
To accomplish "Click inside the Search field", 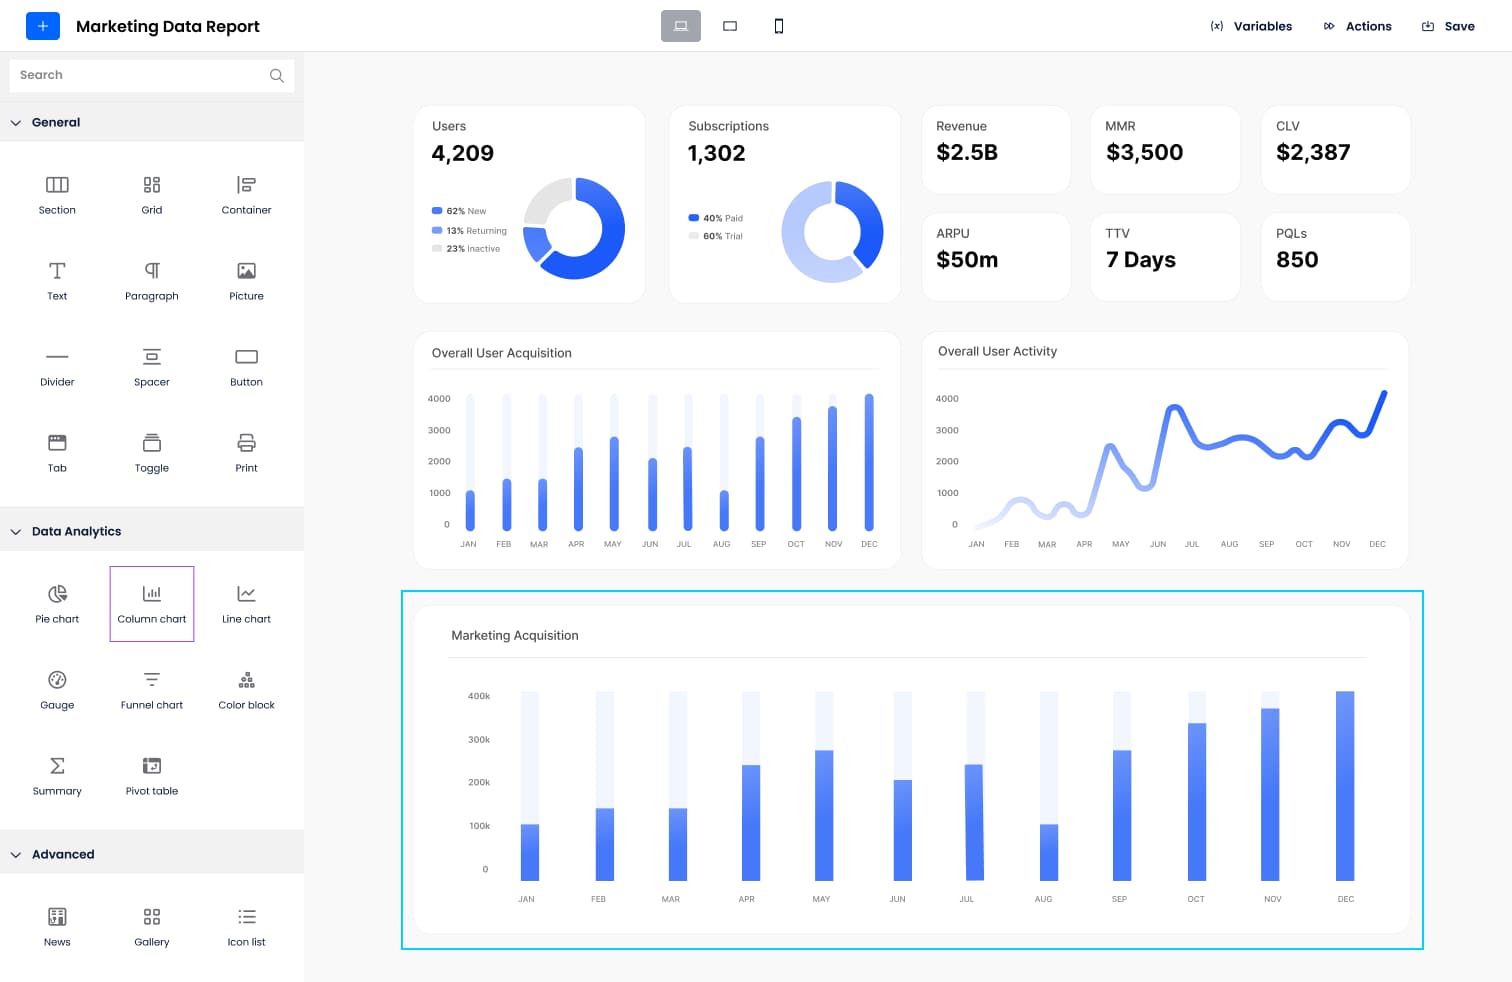I will [x=140, y=74].
